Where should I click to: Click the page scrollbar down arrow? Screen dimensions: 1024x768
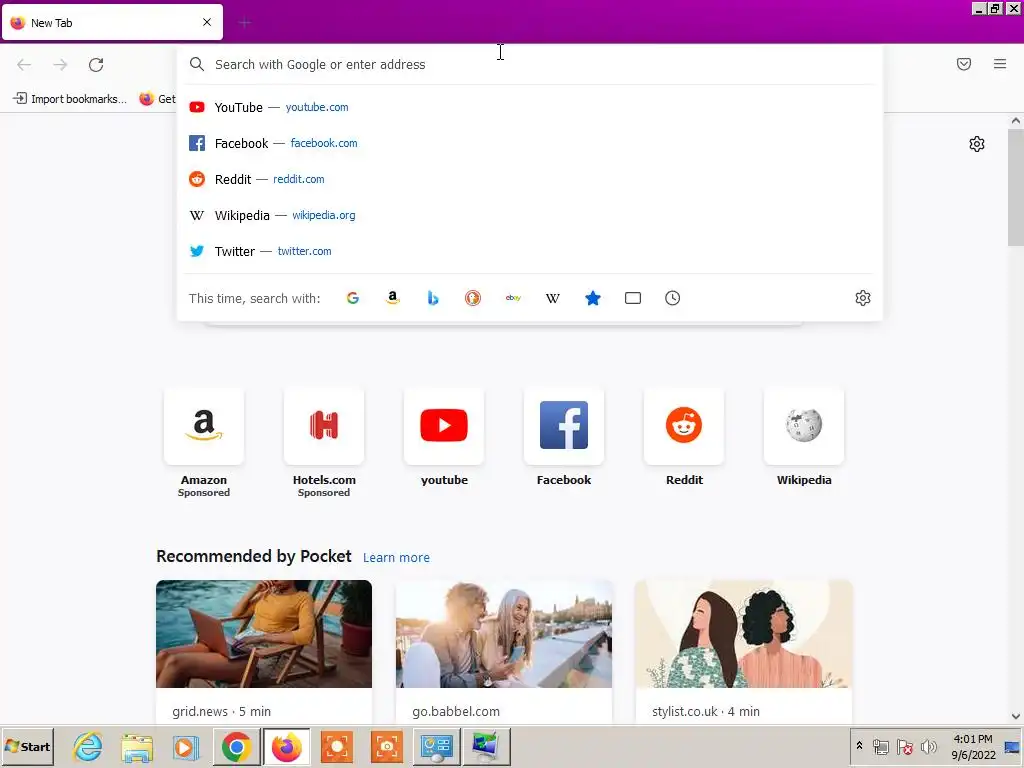(1016, 716)
